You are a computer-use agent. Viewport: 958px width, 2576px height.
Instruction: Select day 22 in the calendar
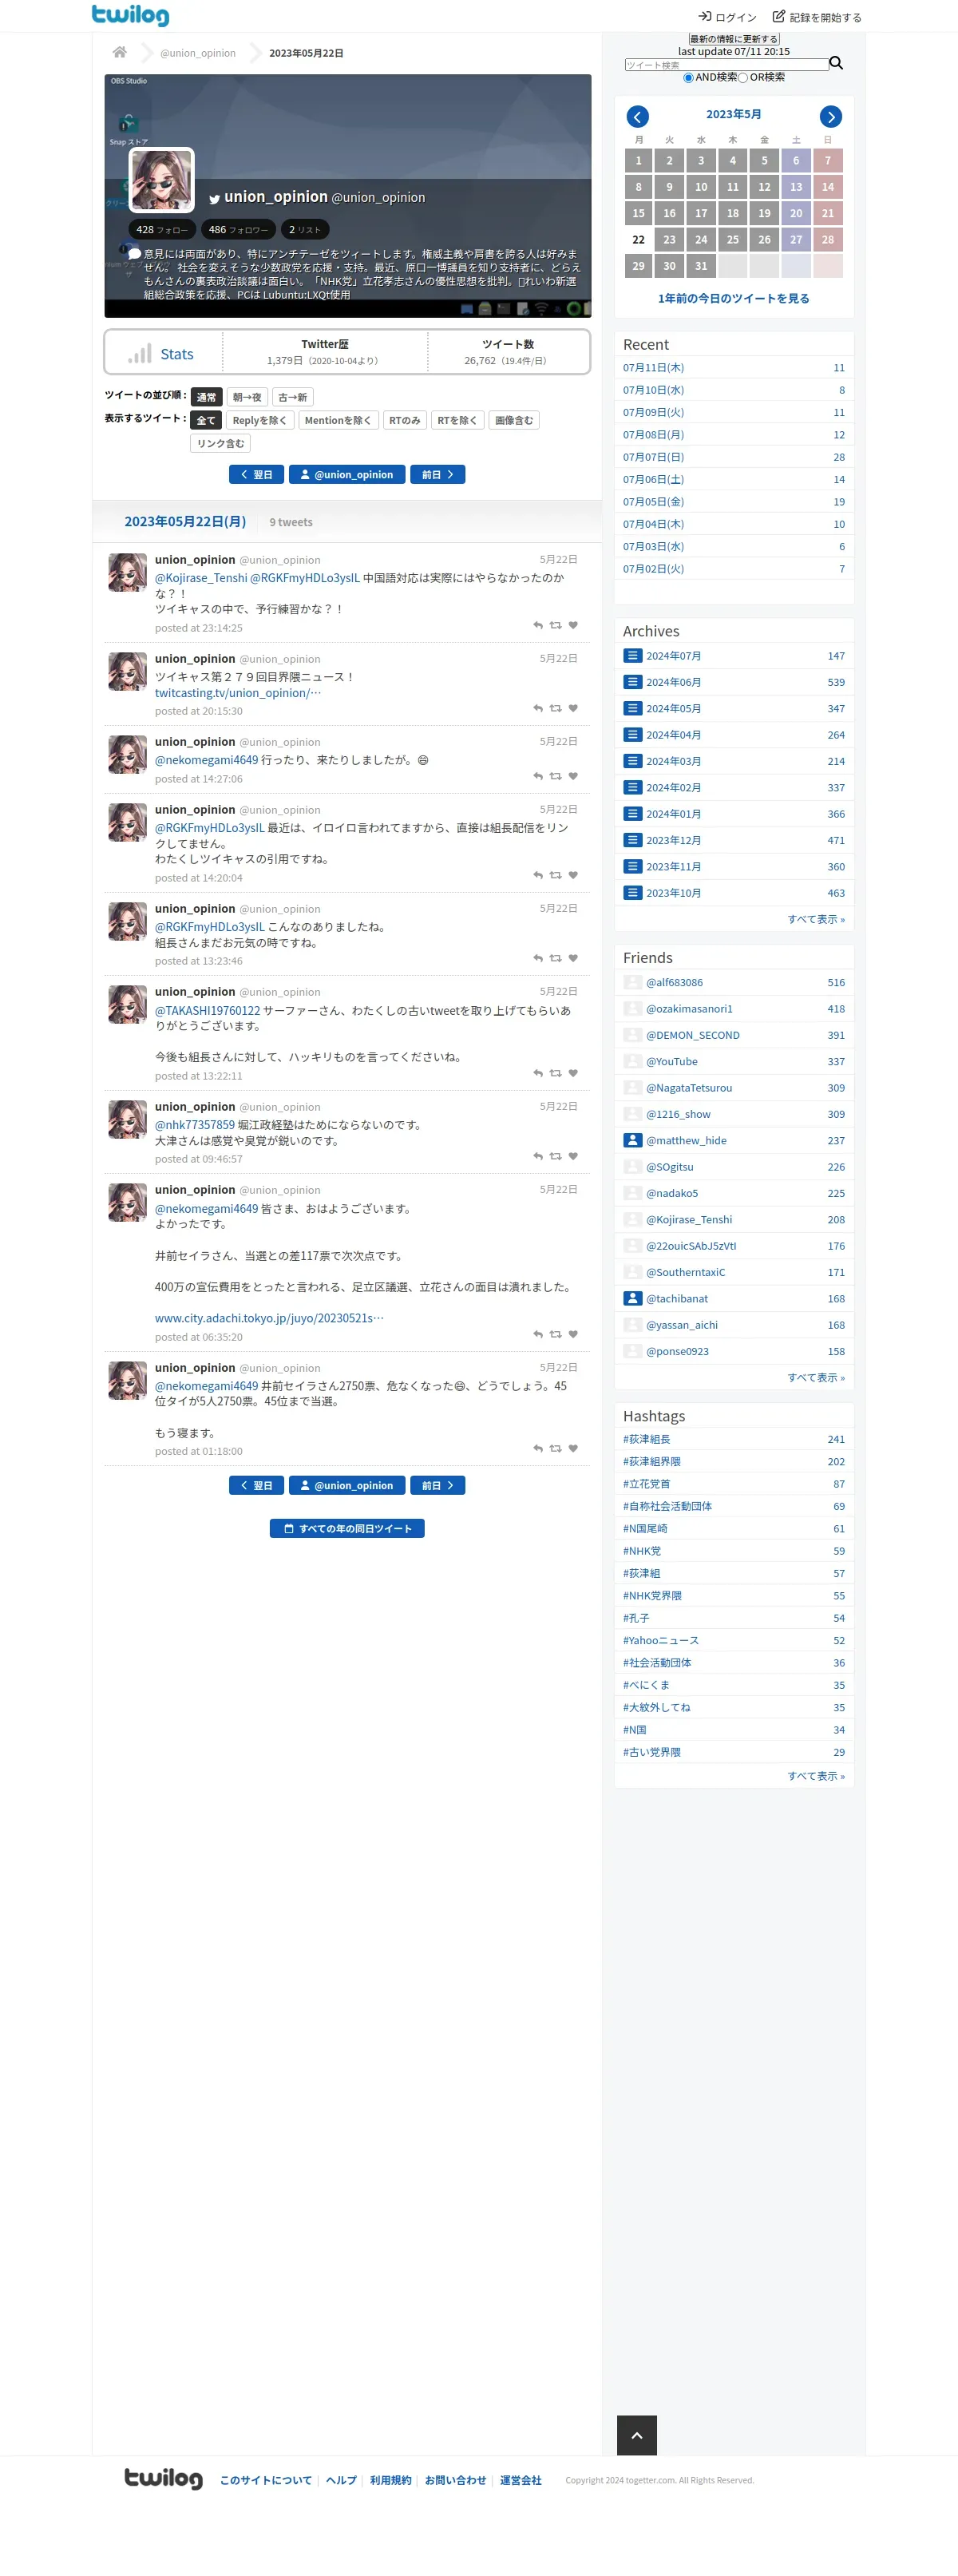pos(638,240)
